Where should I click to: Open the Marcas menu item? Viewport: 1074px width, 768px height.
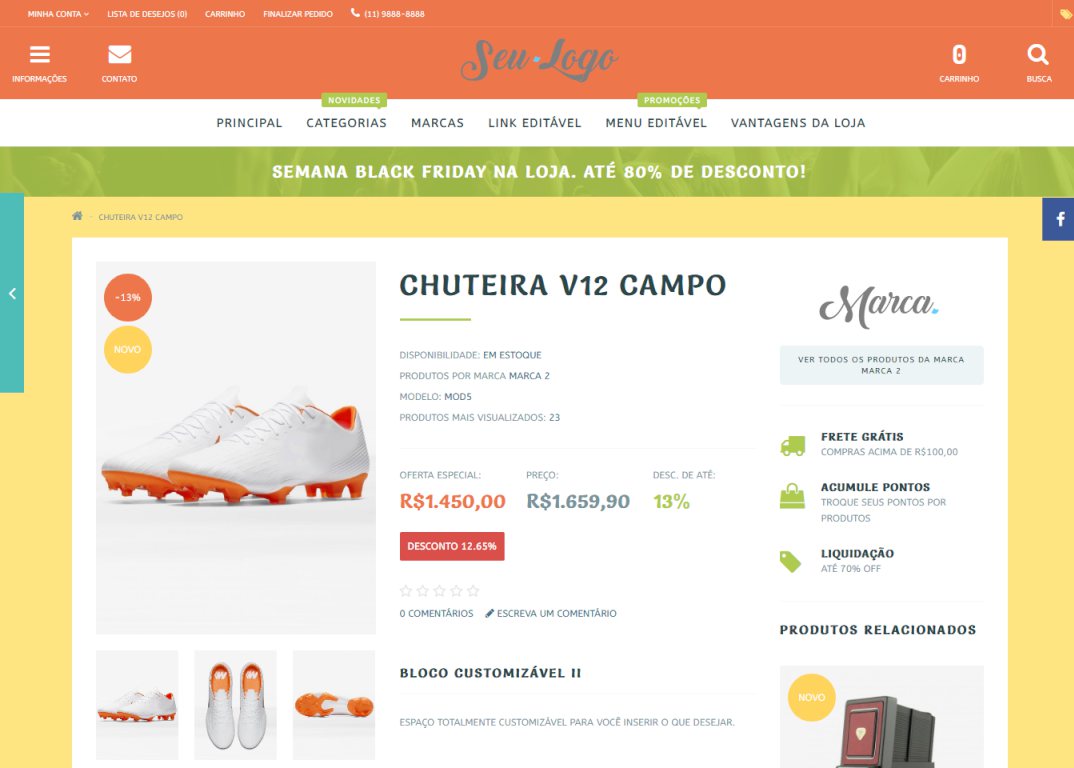pyautogui.click(x=438, y=123)
